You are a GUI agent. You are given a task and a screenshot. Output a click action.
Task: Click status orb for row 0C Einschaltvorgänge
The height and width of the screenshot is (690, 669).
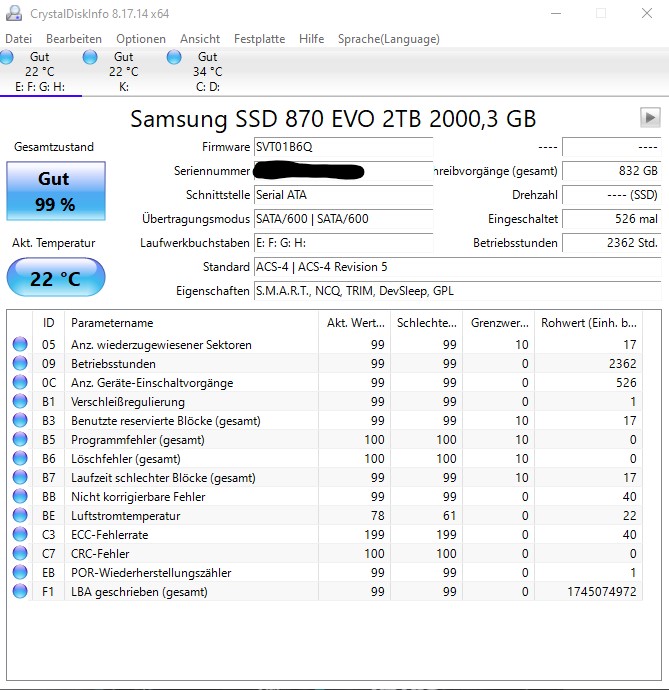(x=20, y=382)
